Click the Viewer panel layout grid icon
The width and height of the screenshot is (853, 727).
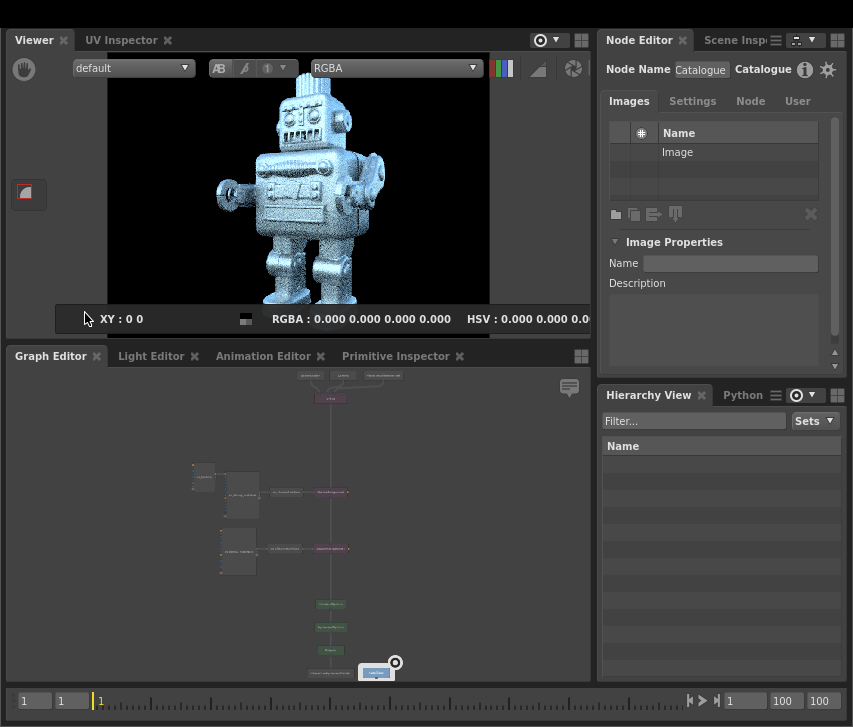(581, 40)
